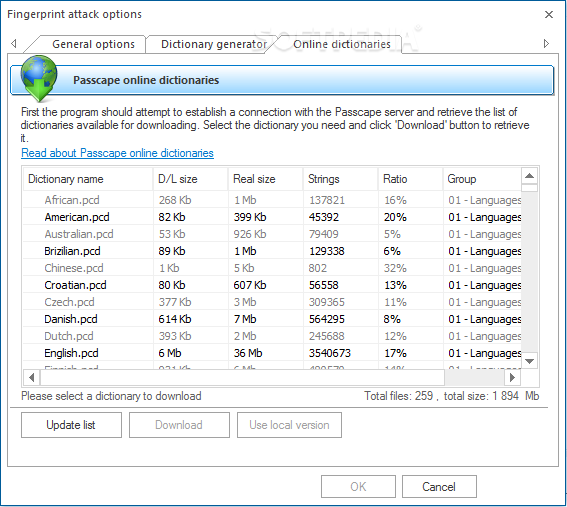Click the horizontal scroll right arrow
Screen dimensions: 567x507
[x=512, y=378]
